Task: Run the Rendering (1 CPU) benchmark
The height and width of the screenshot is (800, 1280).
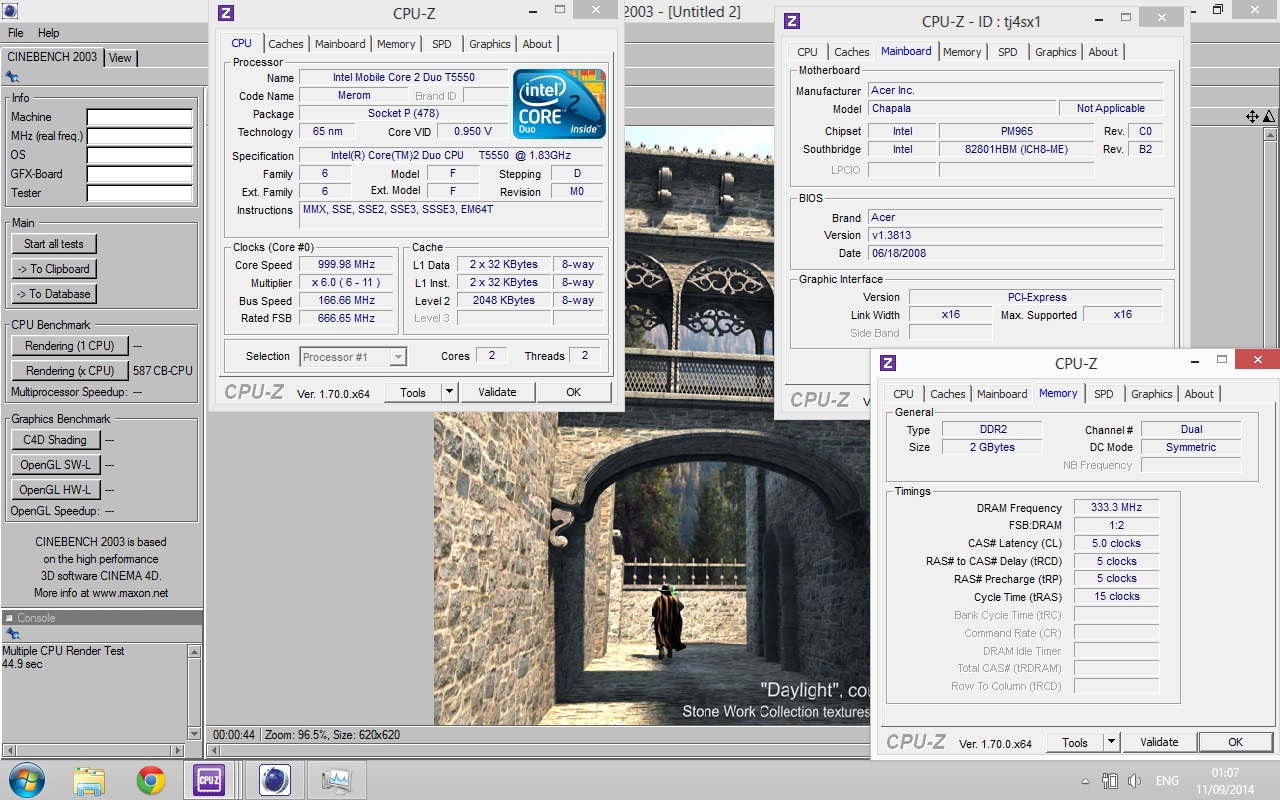Action: 70,346
